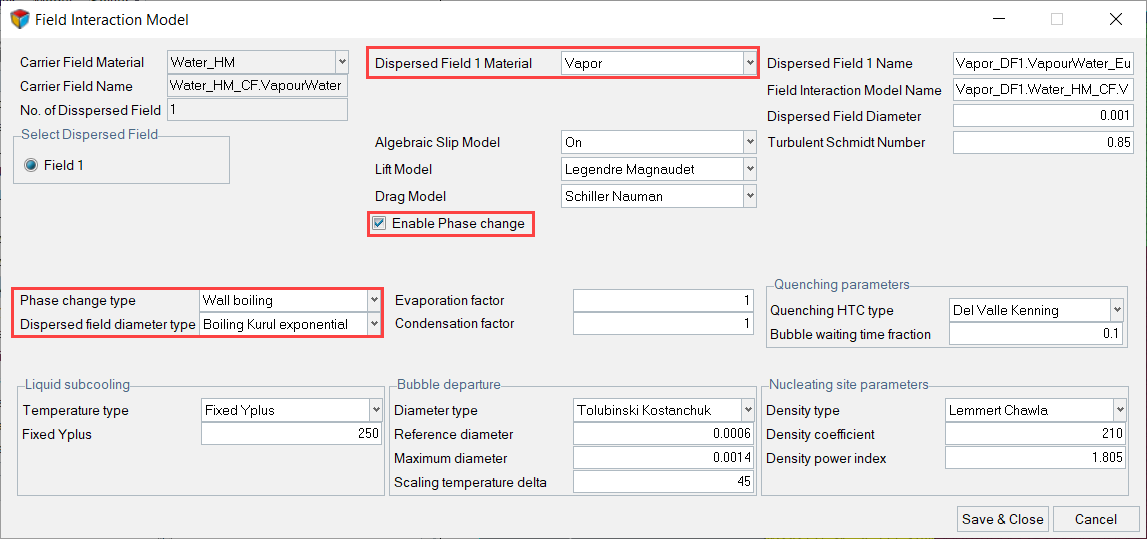Close the Field Interaction Model dialog
The width and height of the screenshot is (1147, 539).
pos(1115,19)
